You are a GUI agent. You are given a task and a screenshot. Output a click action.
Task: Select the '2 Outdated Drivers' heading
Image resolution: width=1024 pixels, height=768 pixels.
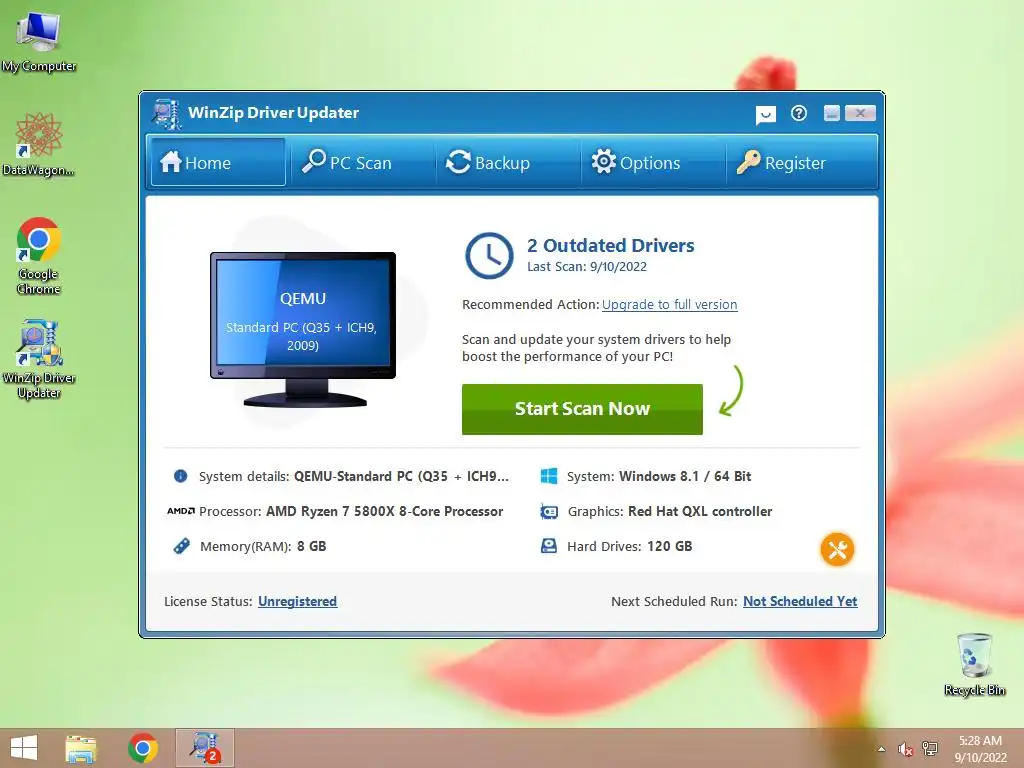pos(611,246)
